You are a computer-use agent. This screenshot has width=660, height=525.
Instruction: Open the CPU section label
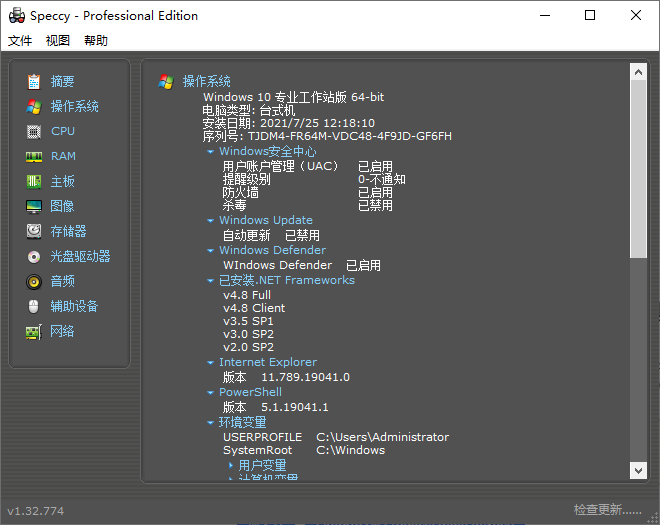[x=63, y=131]
